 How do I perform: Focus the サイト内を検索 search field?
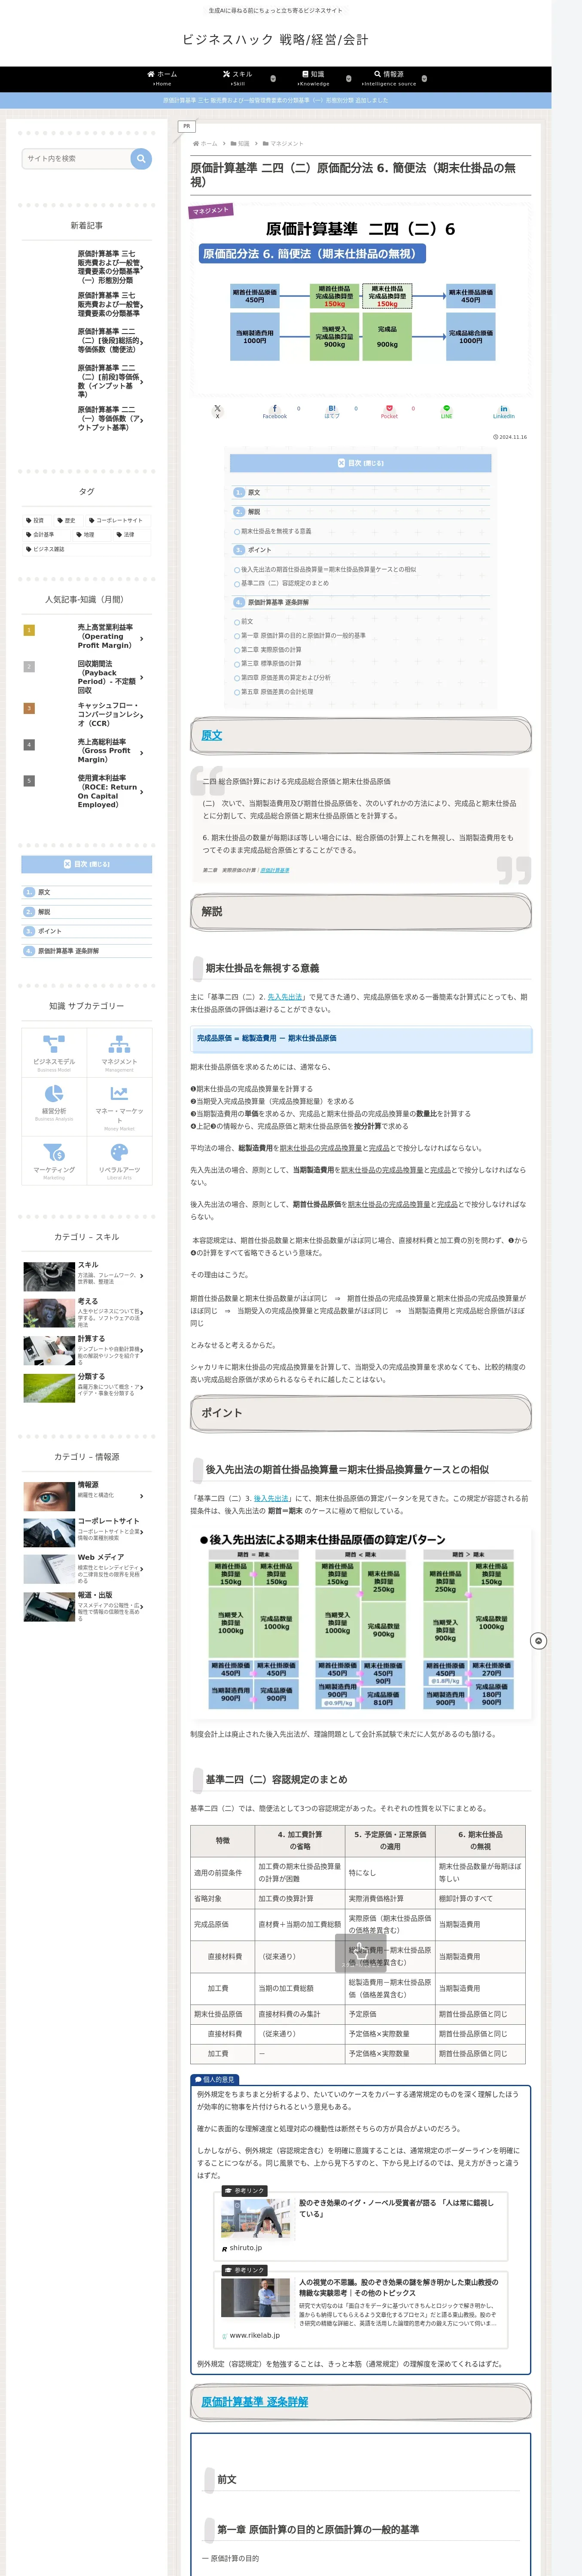pyautogui.click(x=77, y=158)
